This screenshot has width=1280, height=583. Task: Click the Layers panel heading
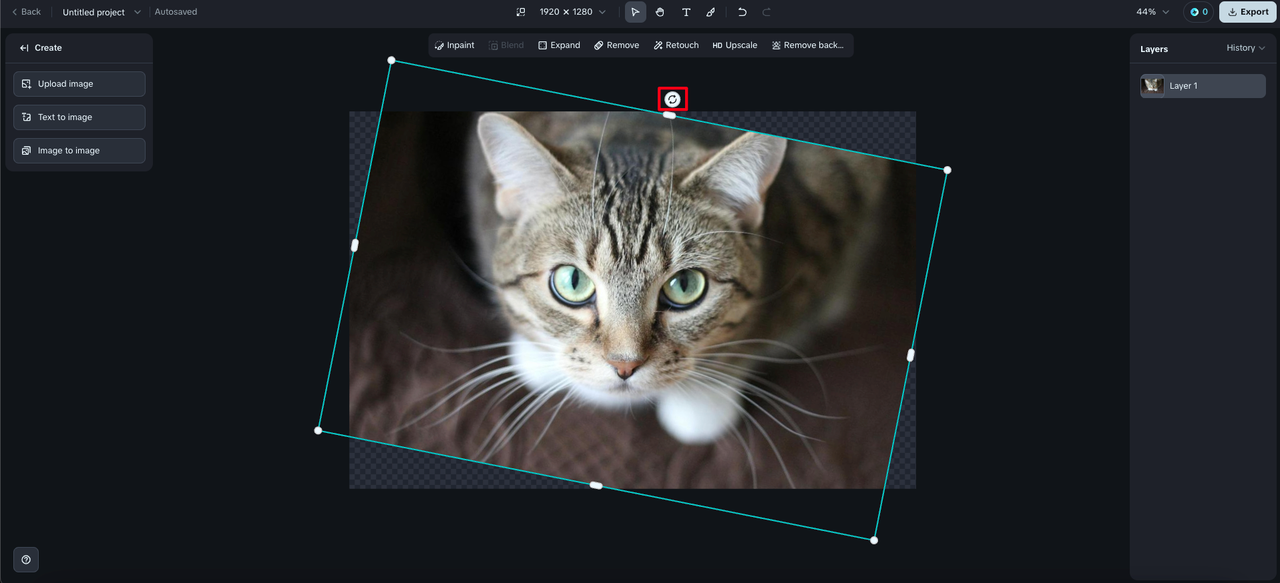tap(1154, 49)
